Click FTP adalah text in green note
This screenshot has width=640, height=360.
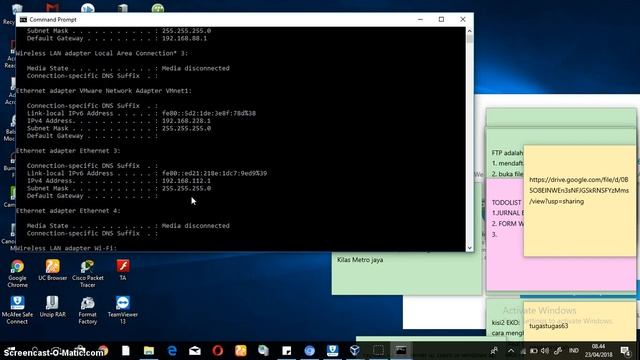pos(507,153)
